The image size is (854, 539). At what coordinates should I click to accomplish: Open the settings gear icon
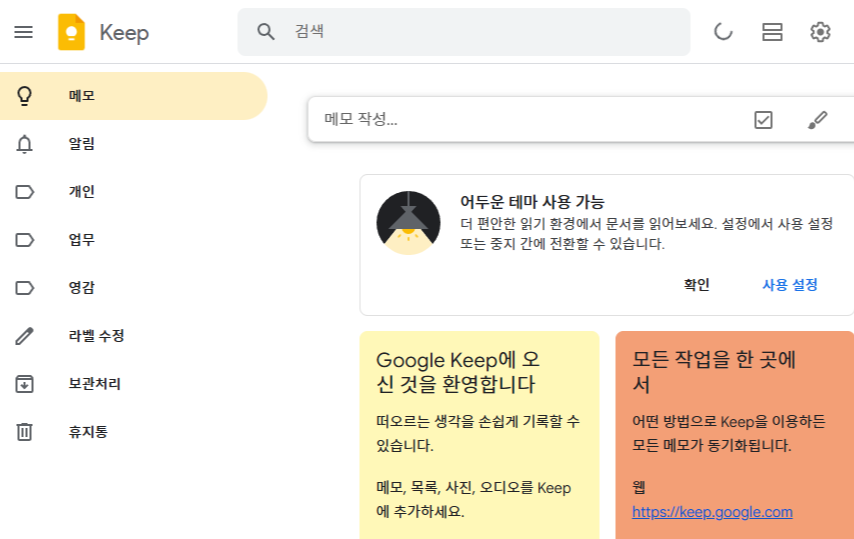pyautogui.click(x=820, y=32)
